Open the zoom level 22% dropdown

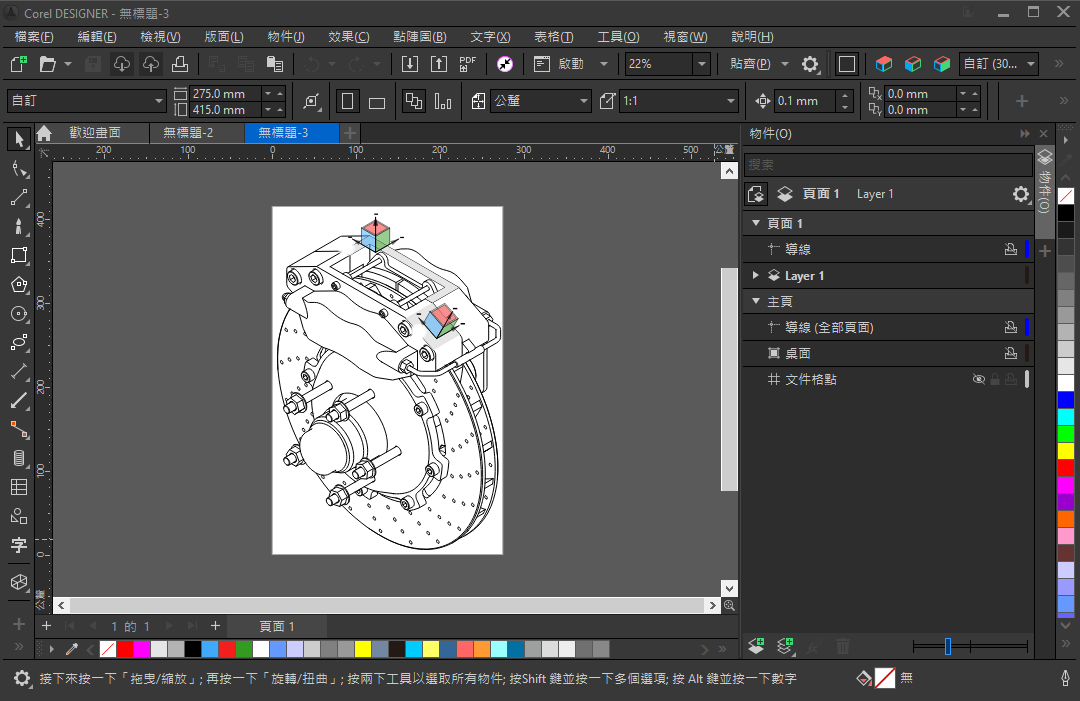click(701, 64)
